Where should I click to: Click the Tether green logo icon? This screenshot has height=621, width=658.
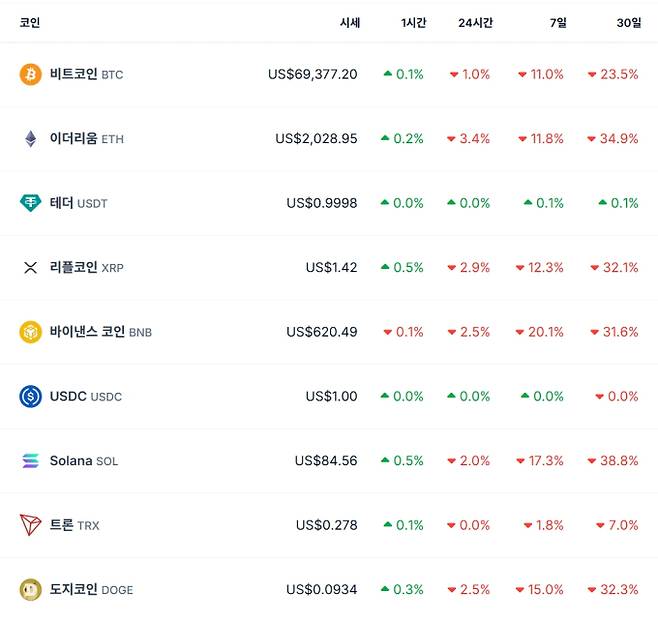31,203
